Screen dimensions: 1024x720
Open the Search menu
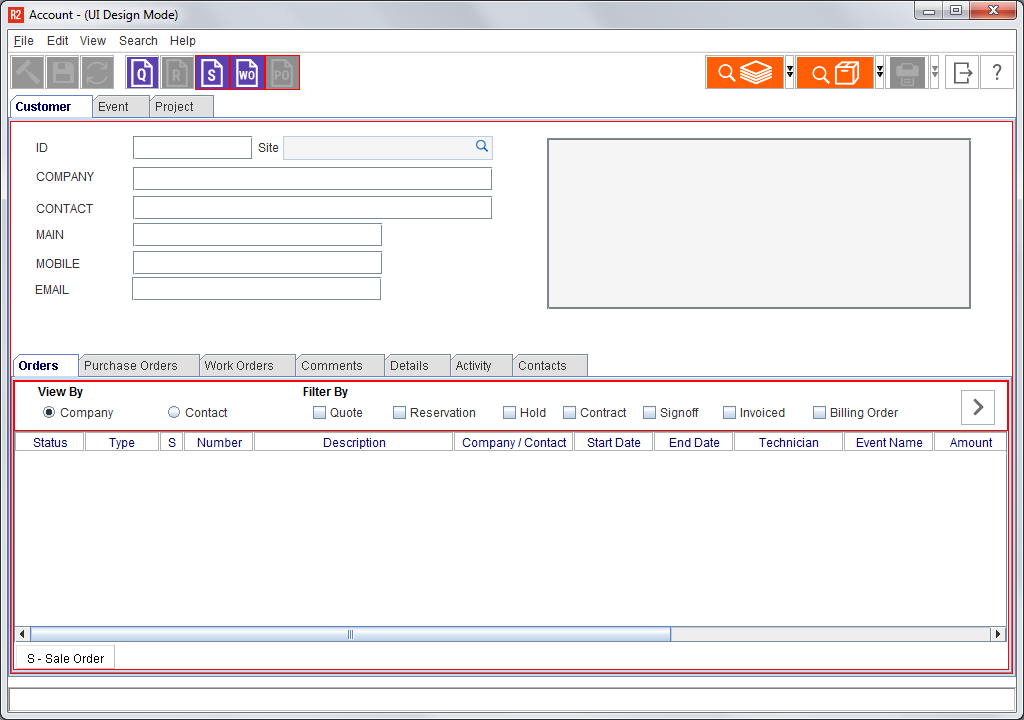click(x=138, y=41)
